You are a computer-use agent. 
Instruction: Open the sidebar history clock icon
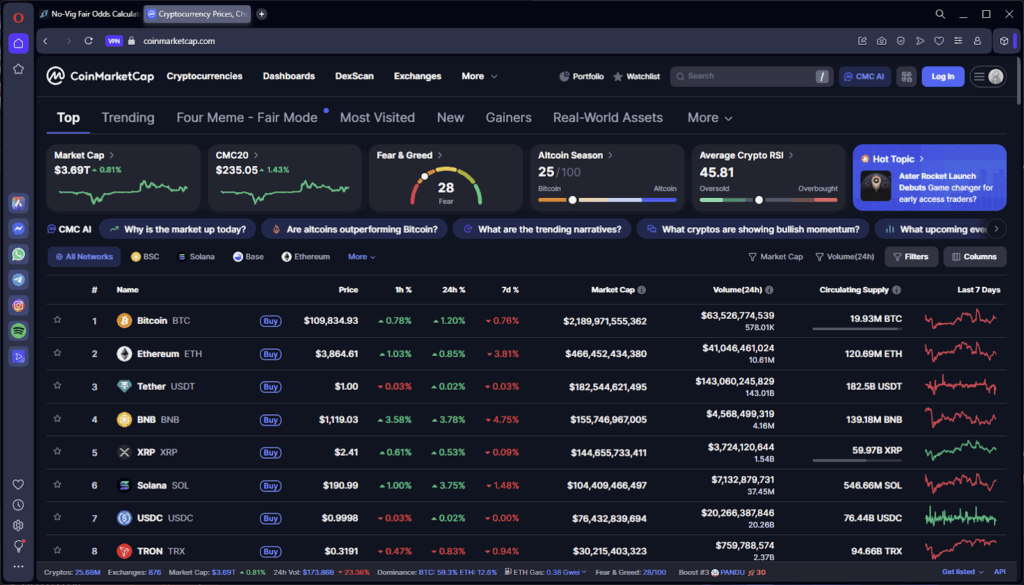pos(18,505)
